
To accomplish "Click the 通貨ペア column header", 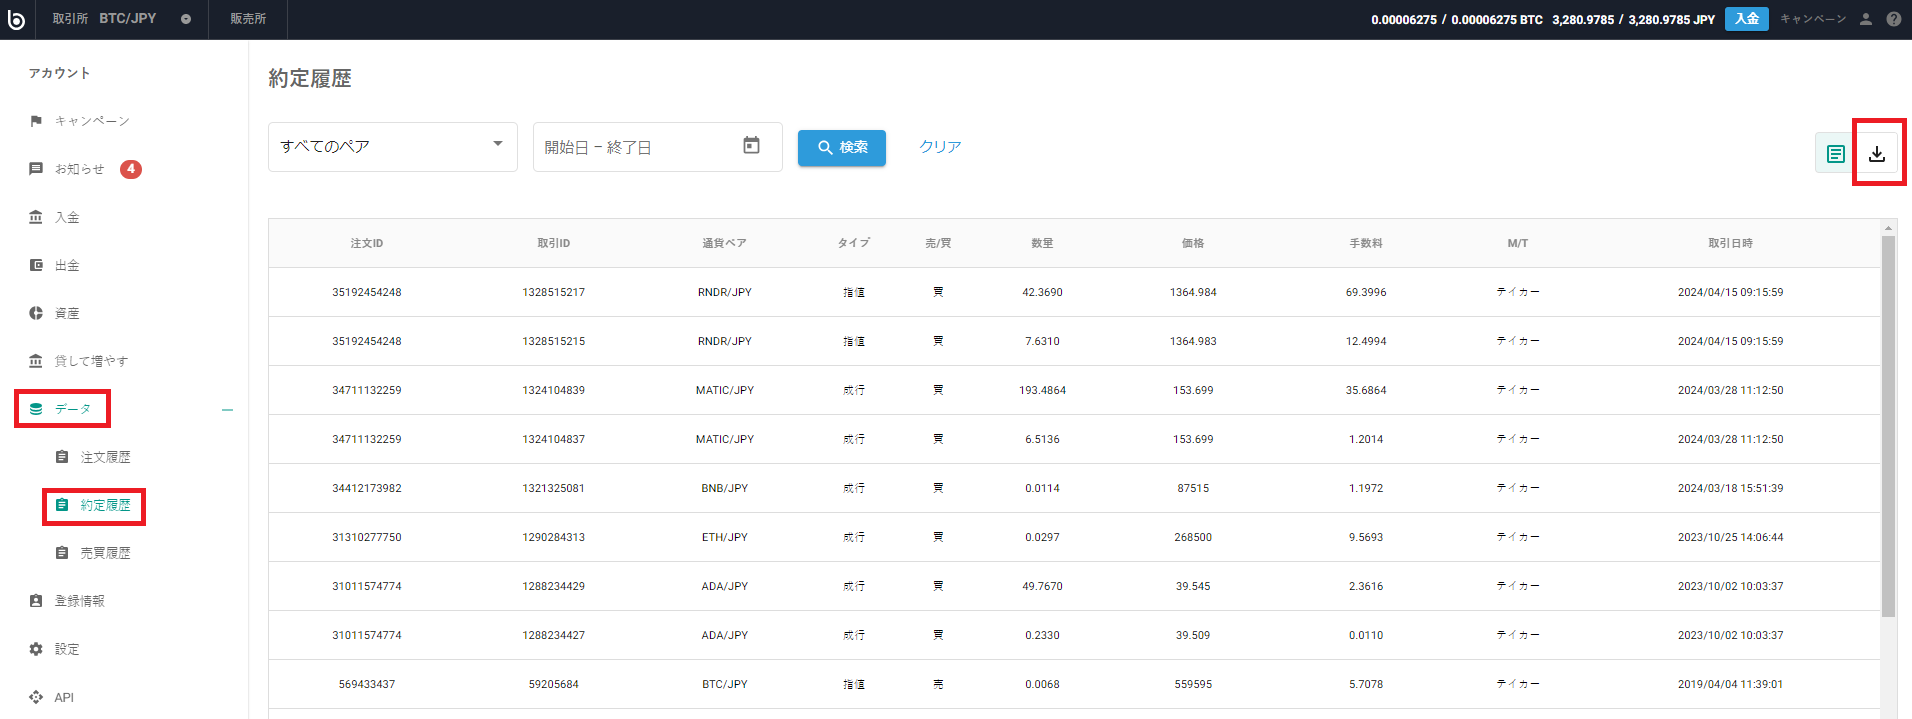I will tap(724, 243).
